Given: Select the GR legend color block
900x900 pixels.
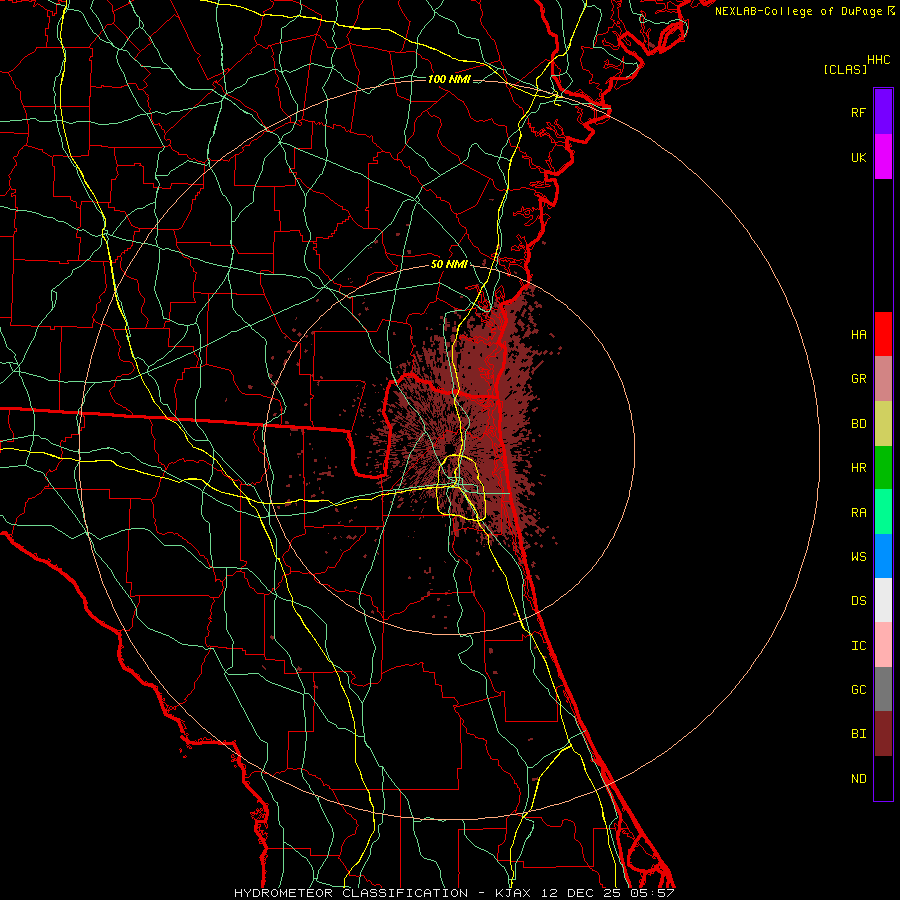Looking at the screenshot, I should tap(883, 378).
